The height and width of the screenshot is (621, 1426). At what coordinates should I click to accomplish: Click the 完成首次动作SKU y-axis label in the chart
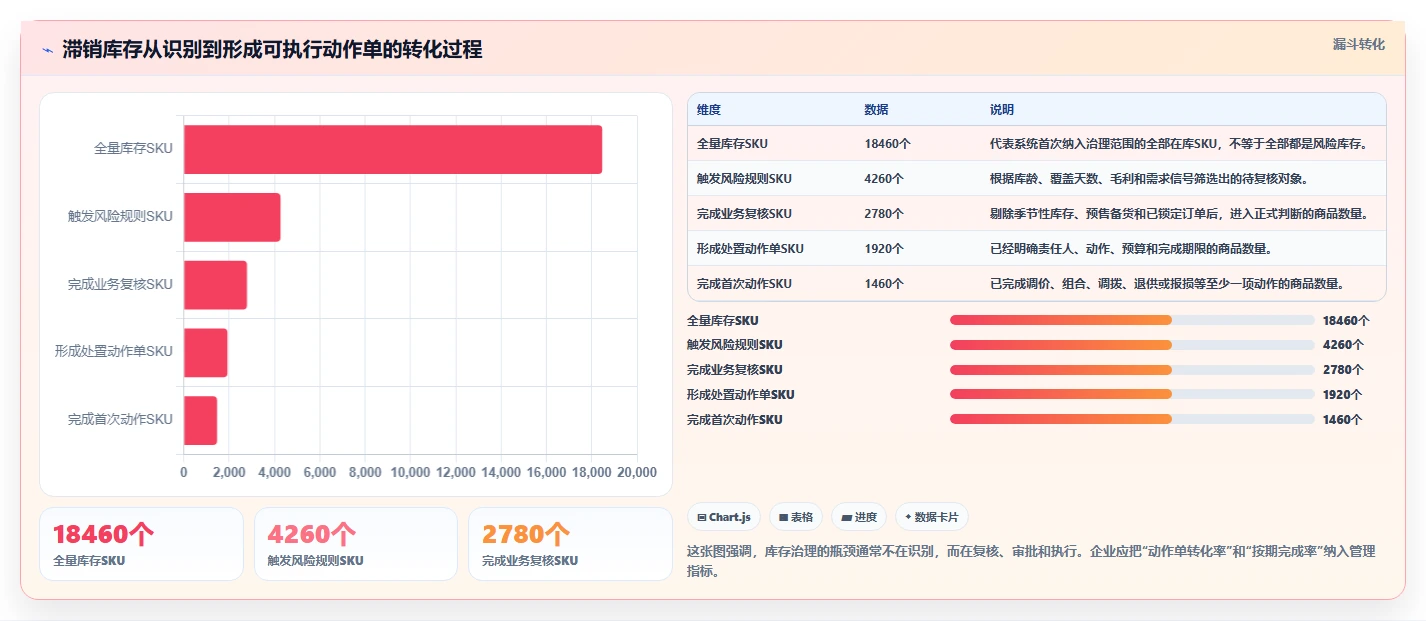(x=120, y=420)
